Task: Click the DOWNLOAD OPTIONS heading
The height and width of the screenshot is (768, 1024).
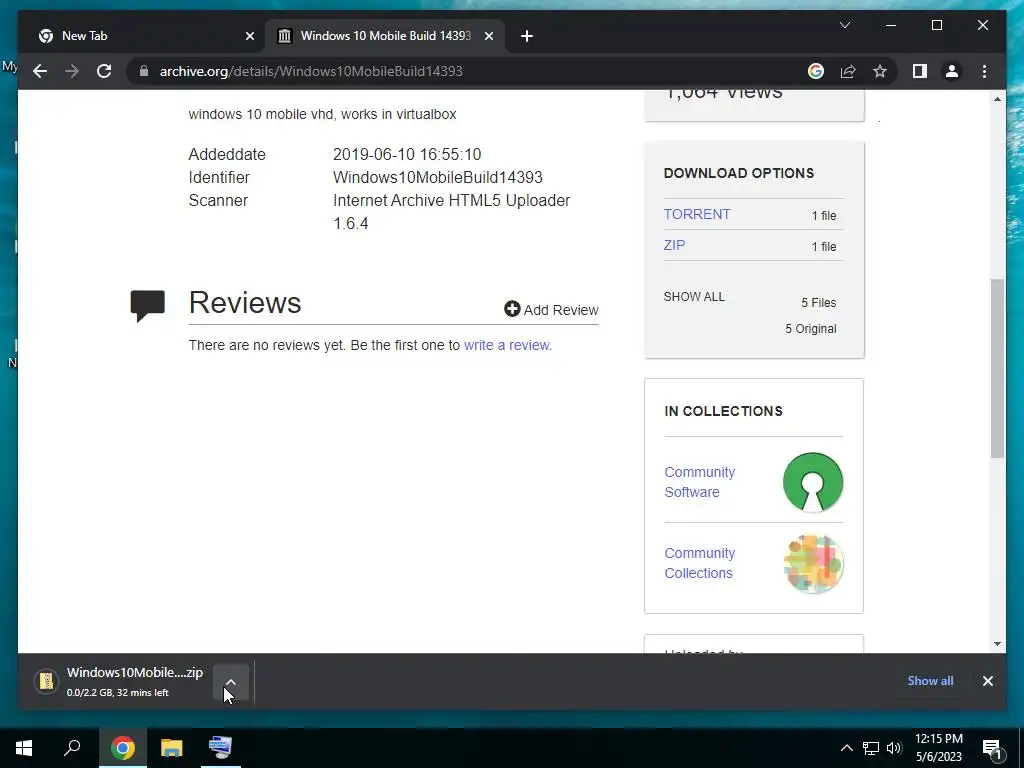Action: click(x=739, y=173)
